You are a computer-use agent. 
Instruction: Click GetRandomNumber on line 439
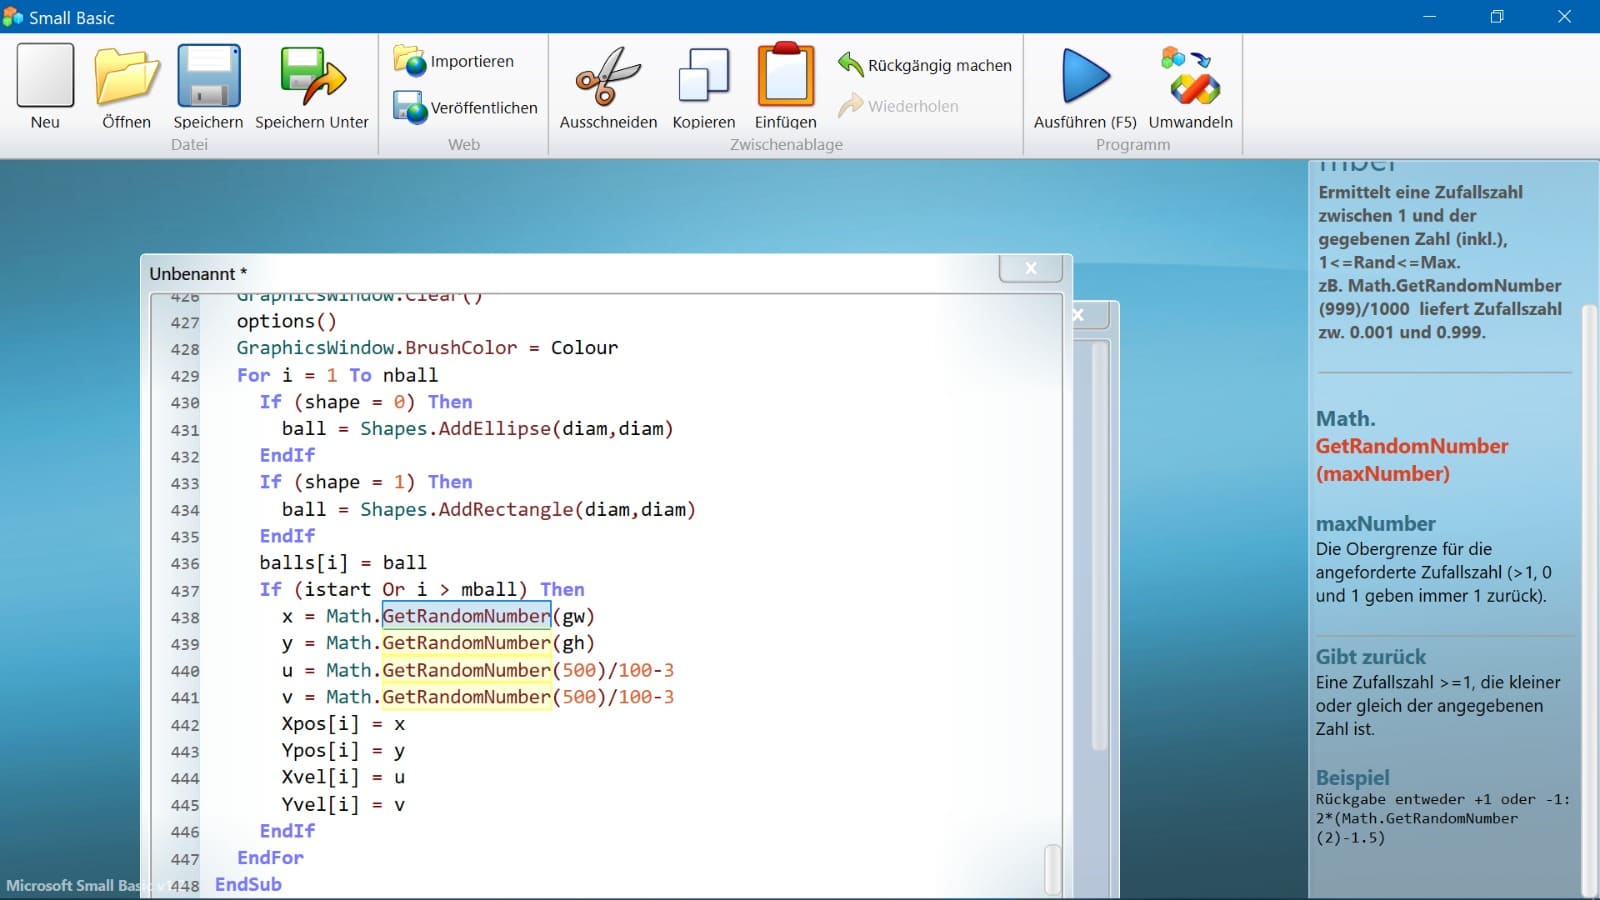pos(466,643)
